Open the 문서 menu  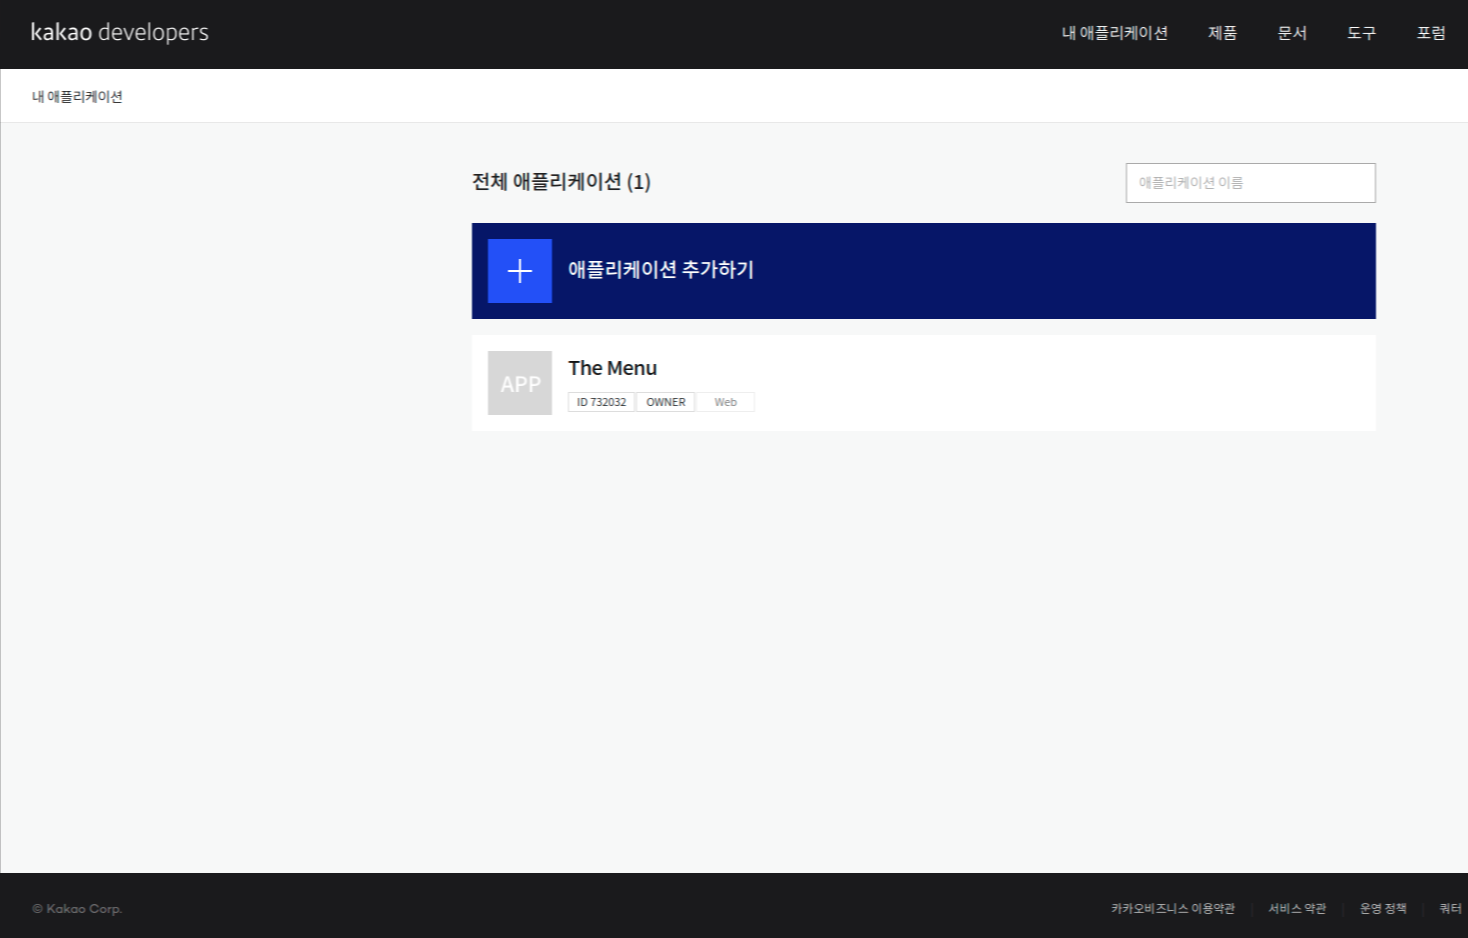1292,33
